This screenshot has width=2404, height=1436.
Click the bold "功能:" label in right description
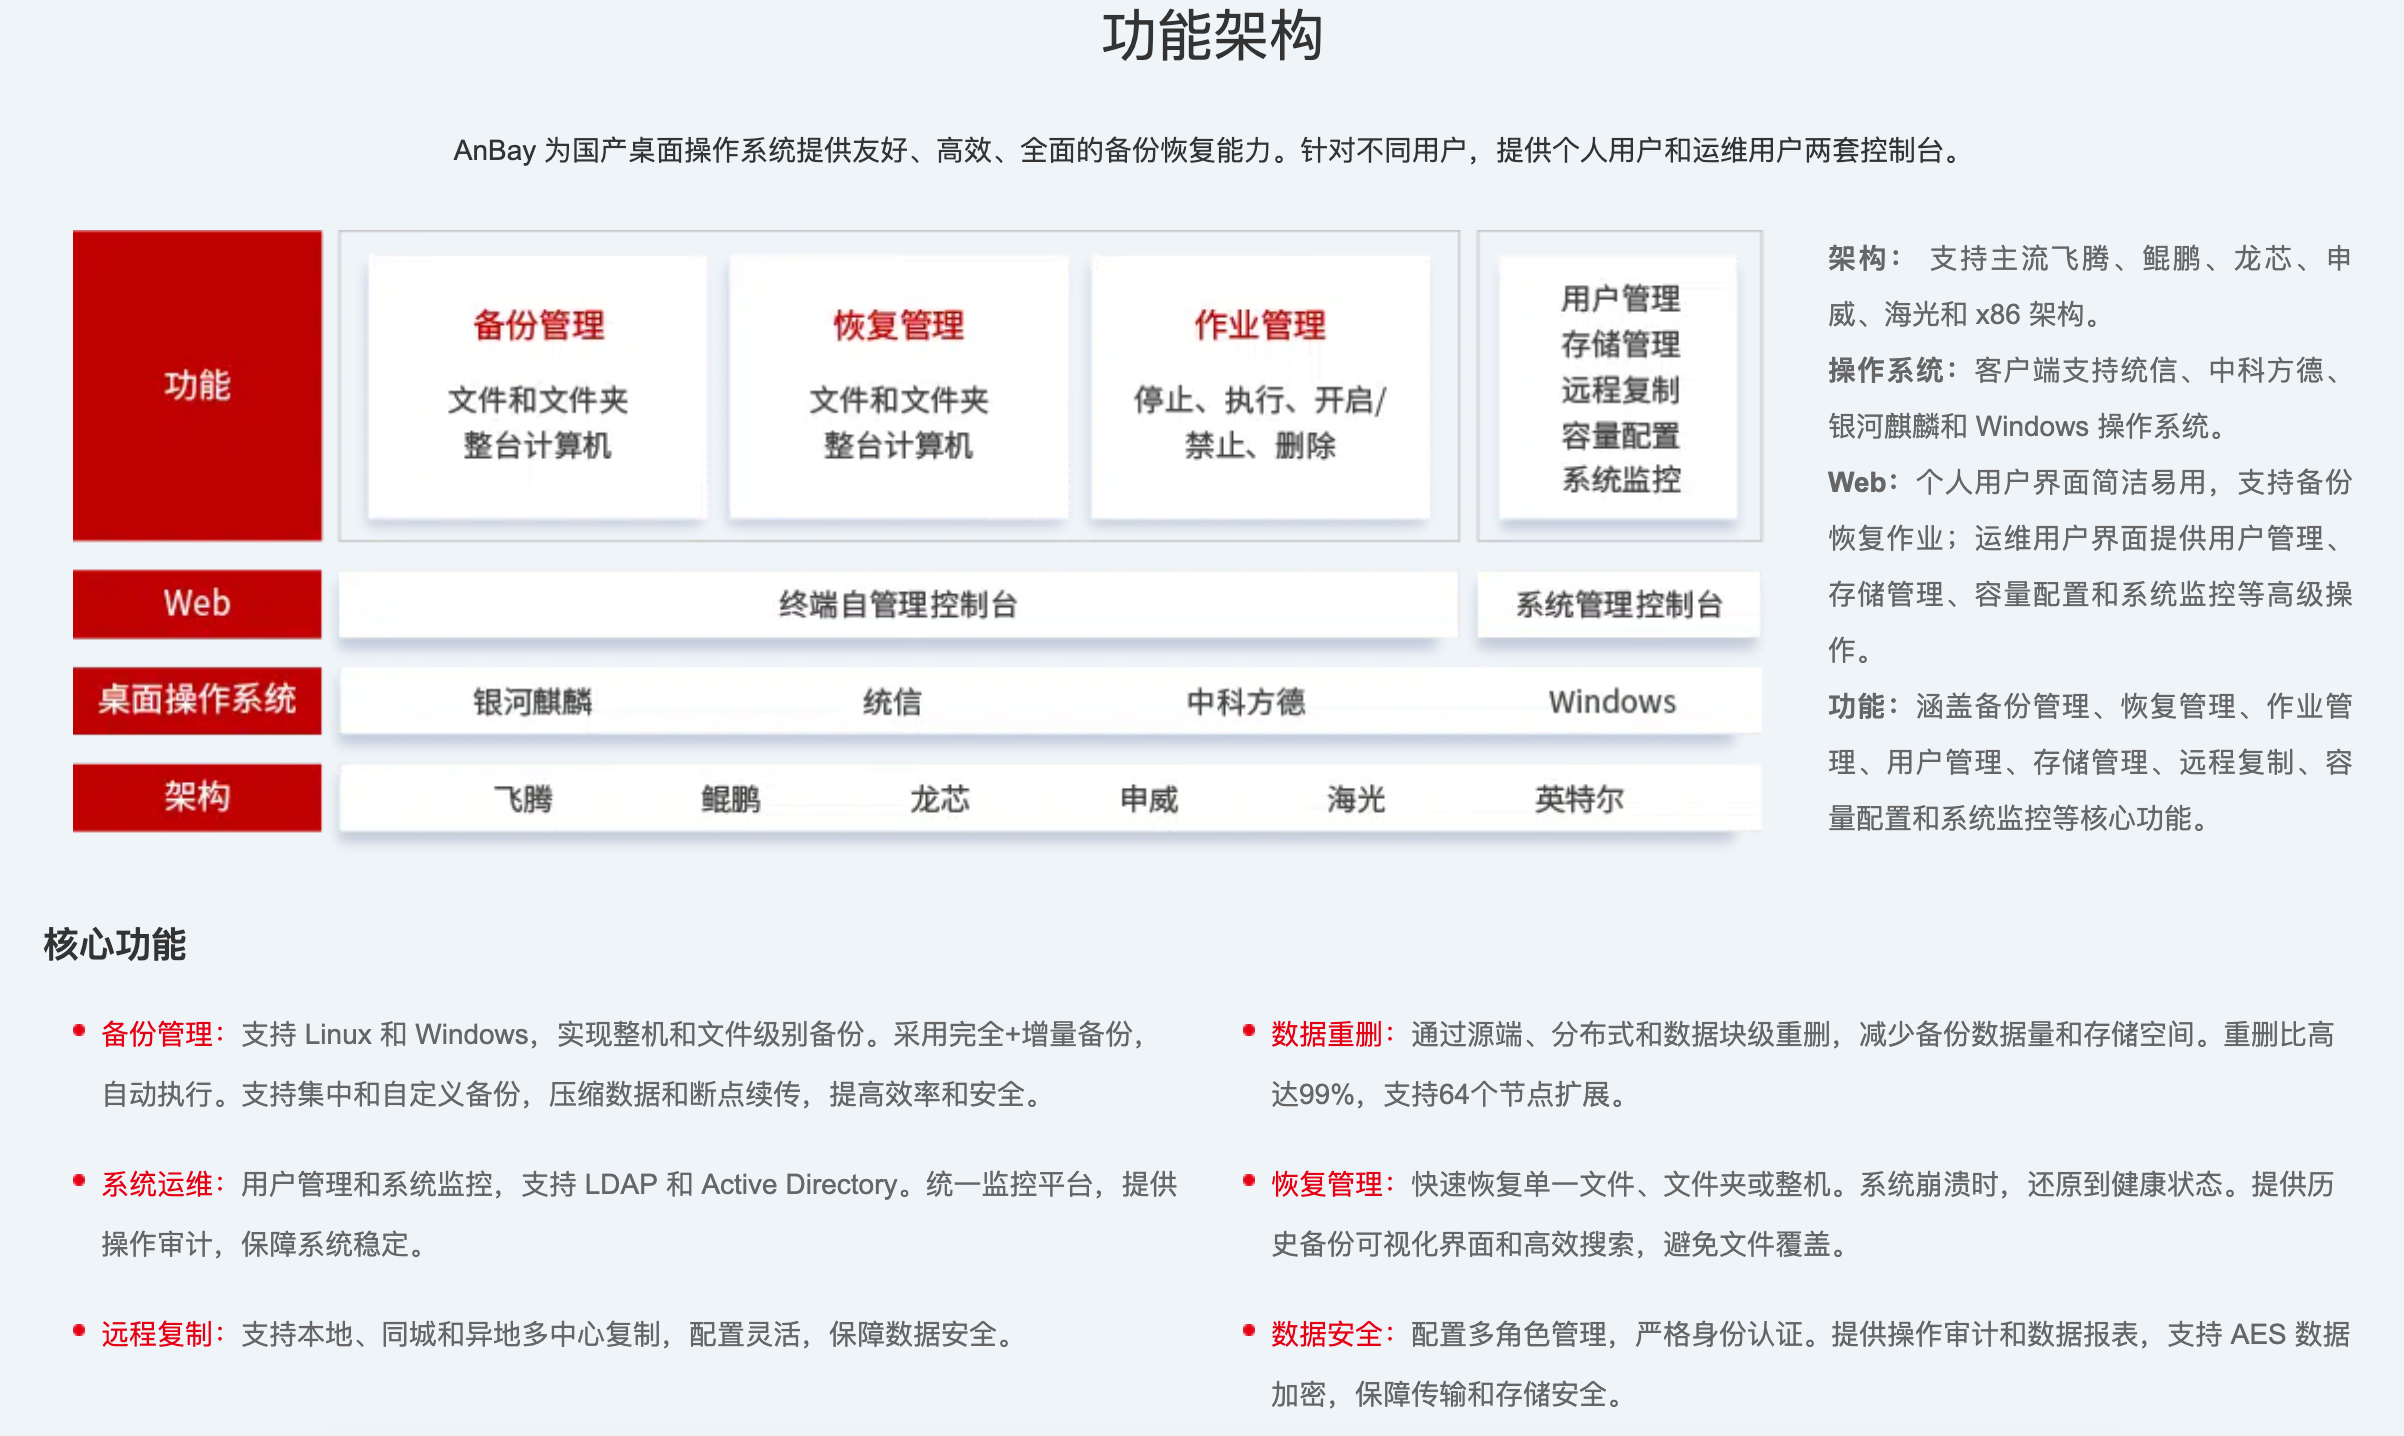coord(1864,707)
